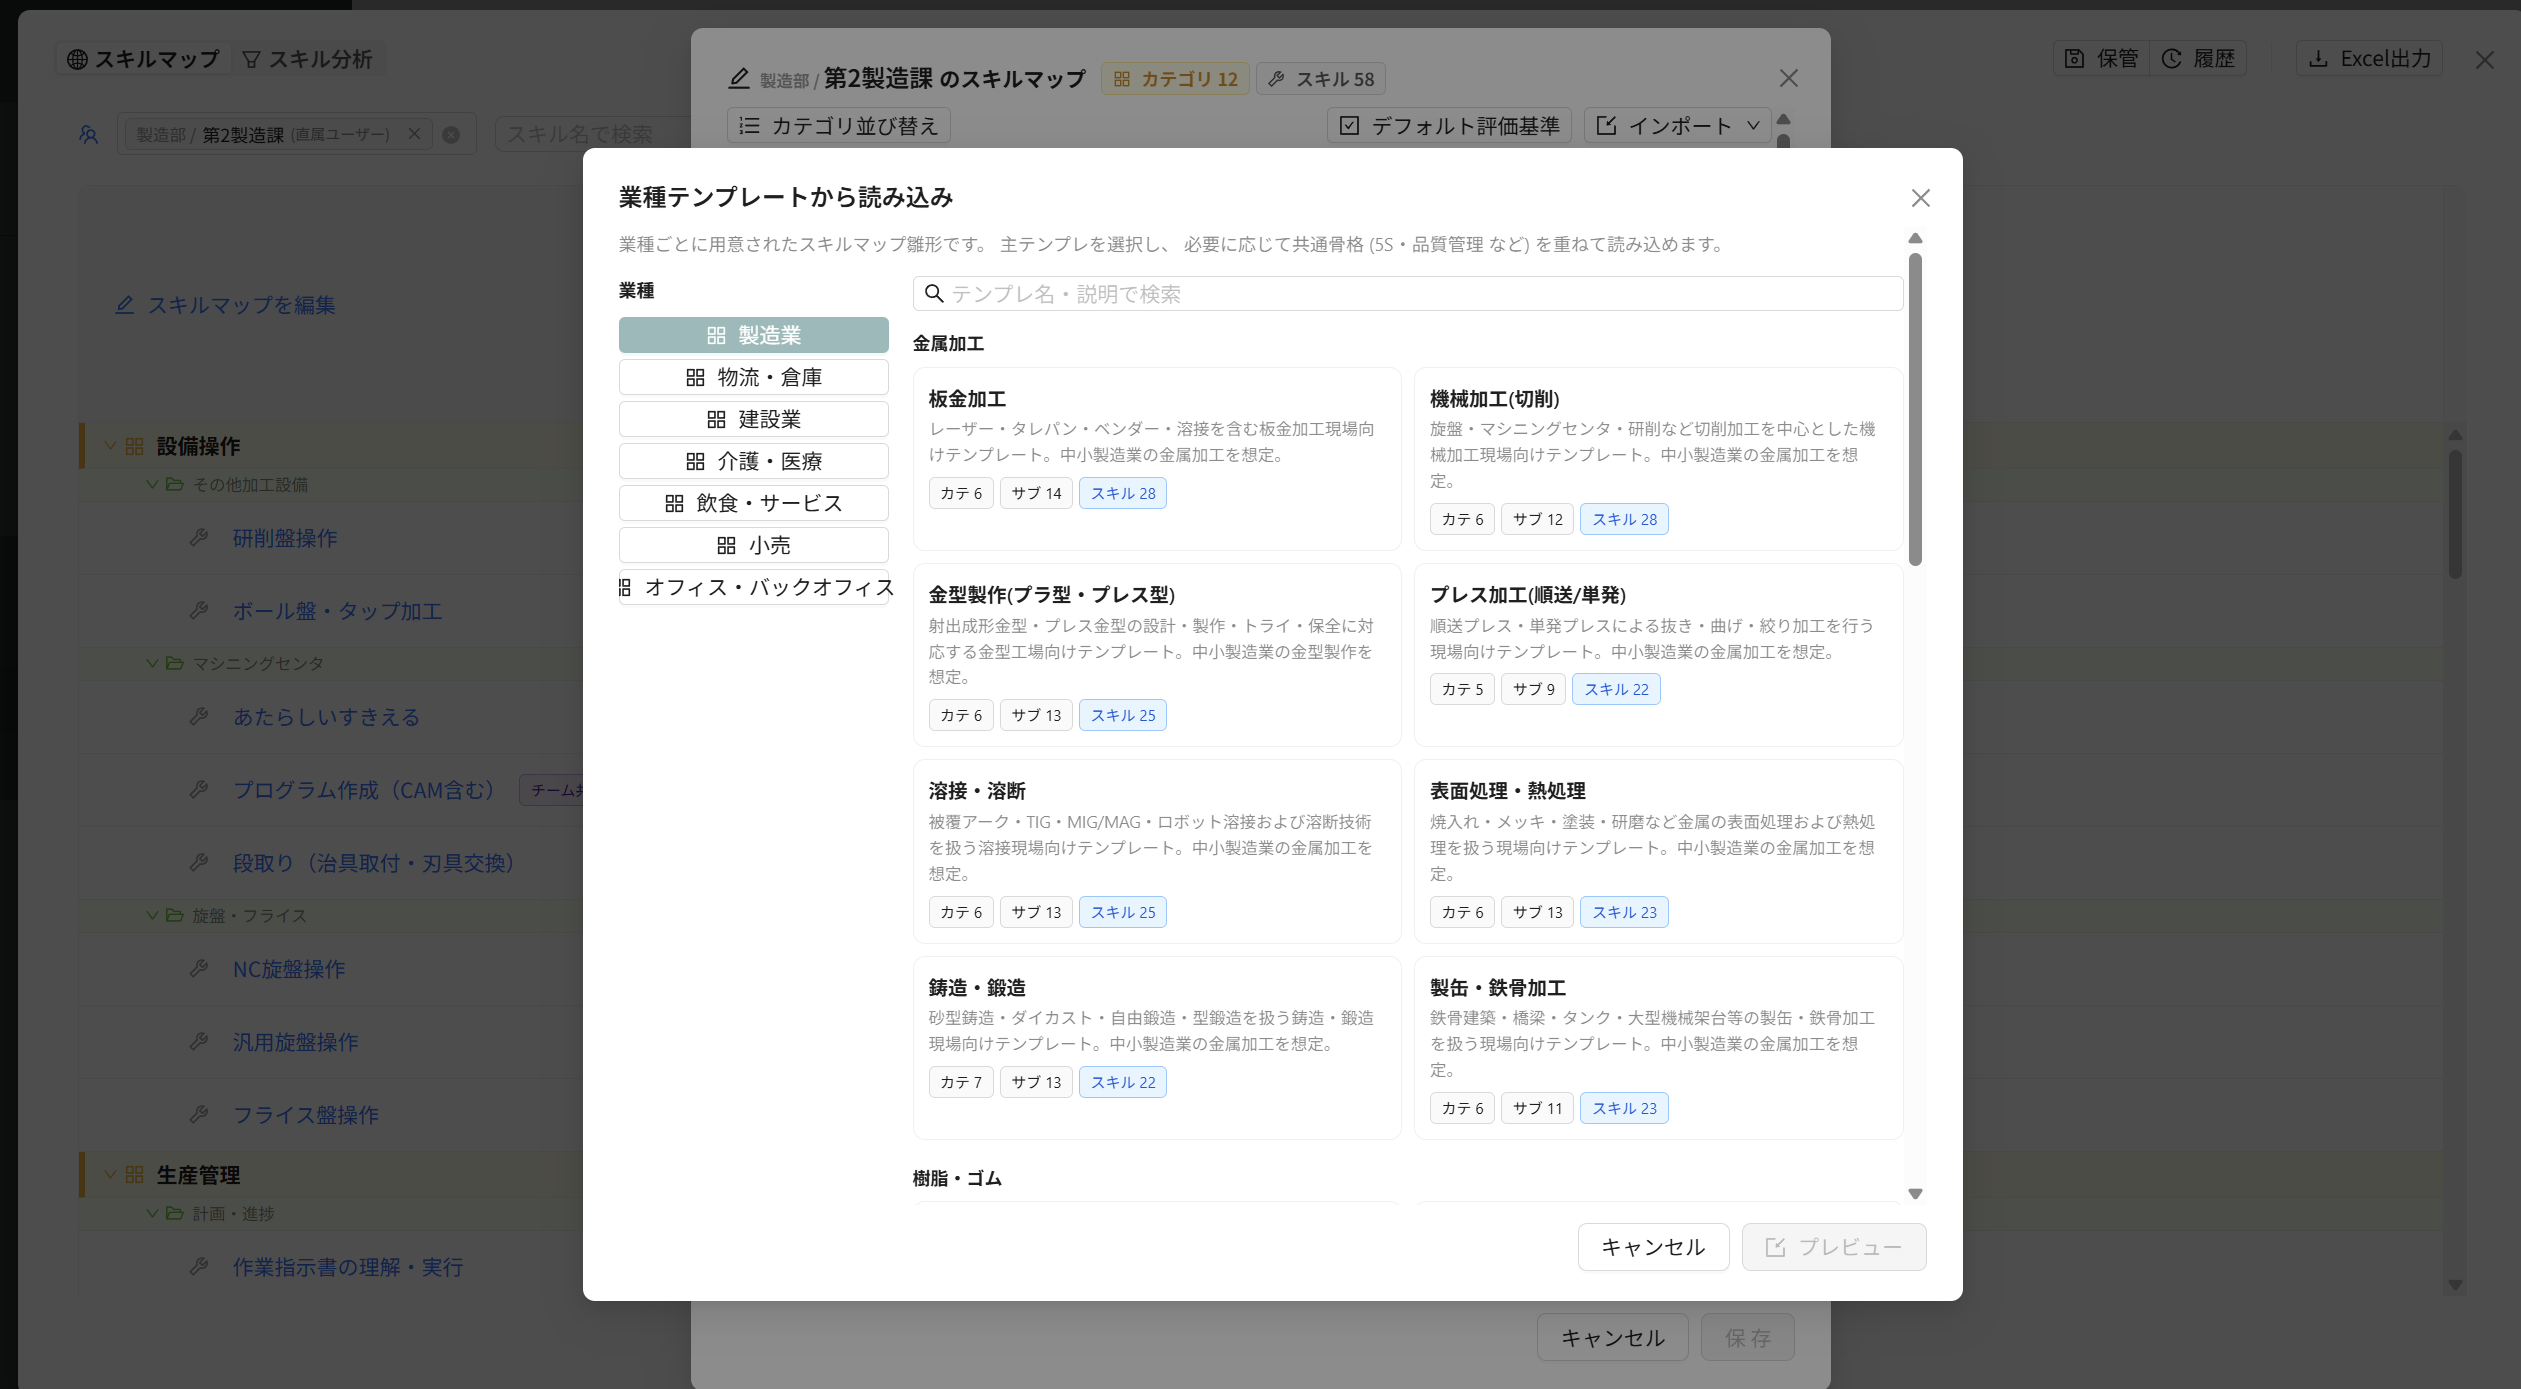Choose the 溶接・溶断 template card
2521x1389 pixels.
pos(1156,851)
